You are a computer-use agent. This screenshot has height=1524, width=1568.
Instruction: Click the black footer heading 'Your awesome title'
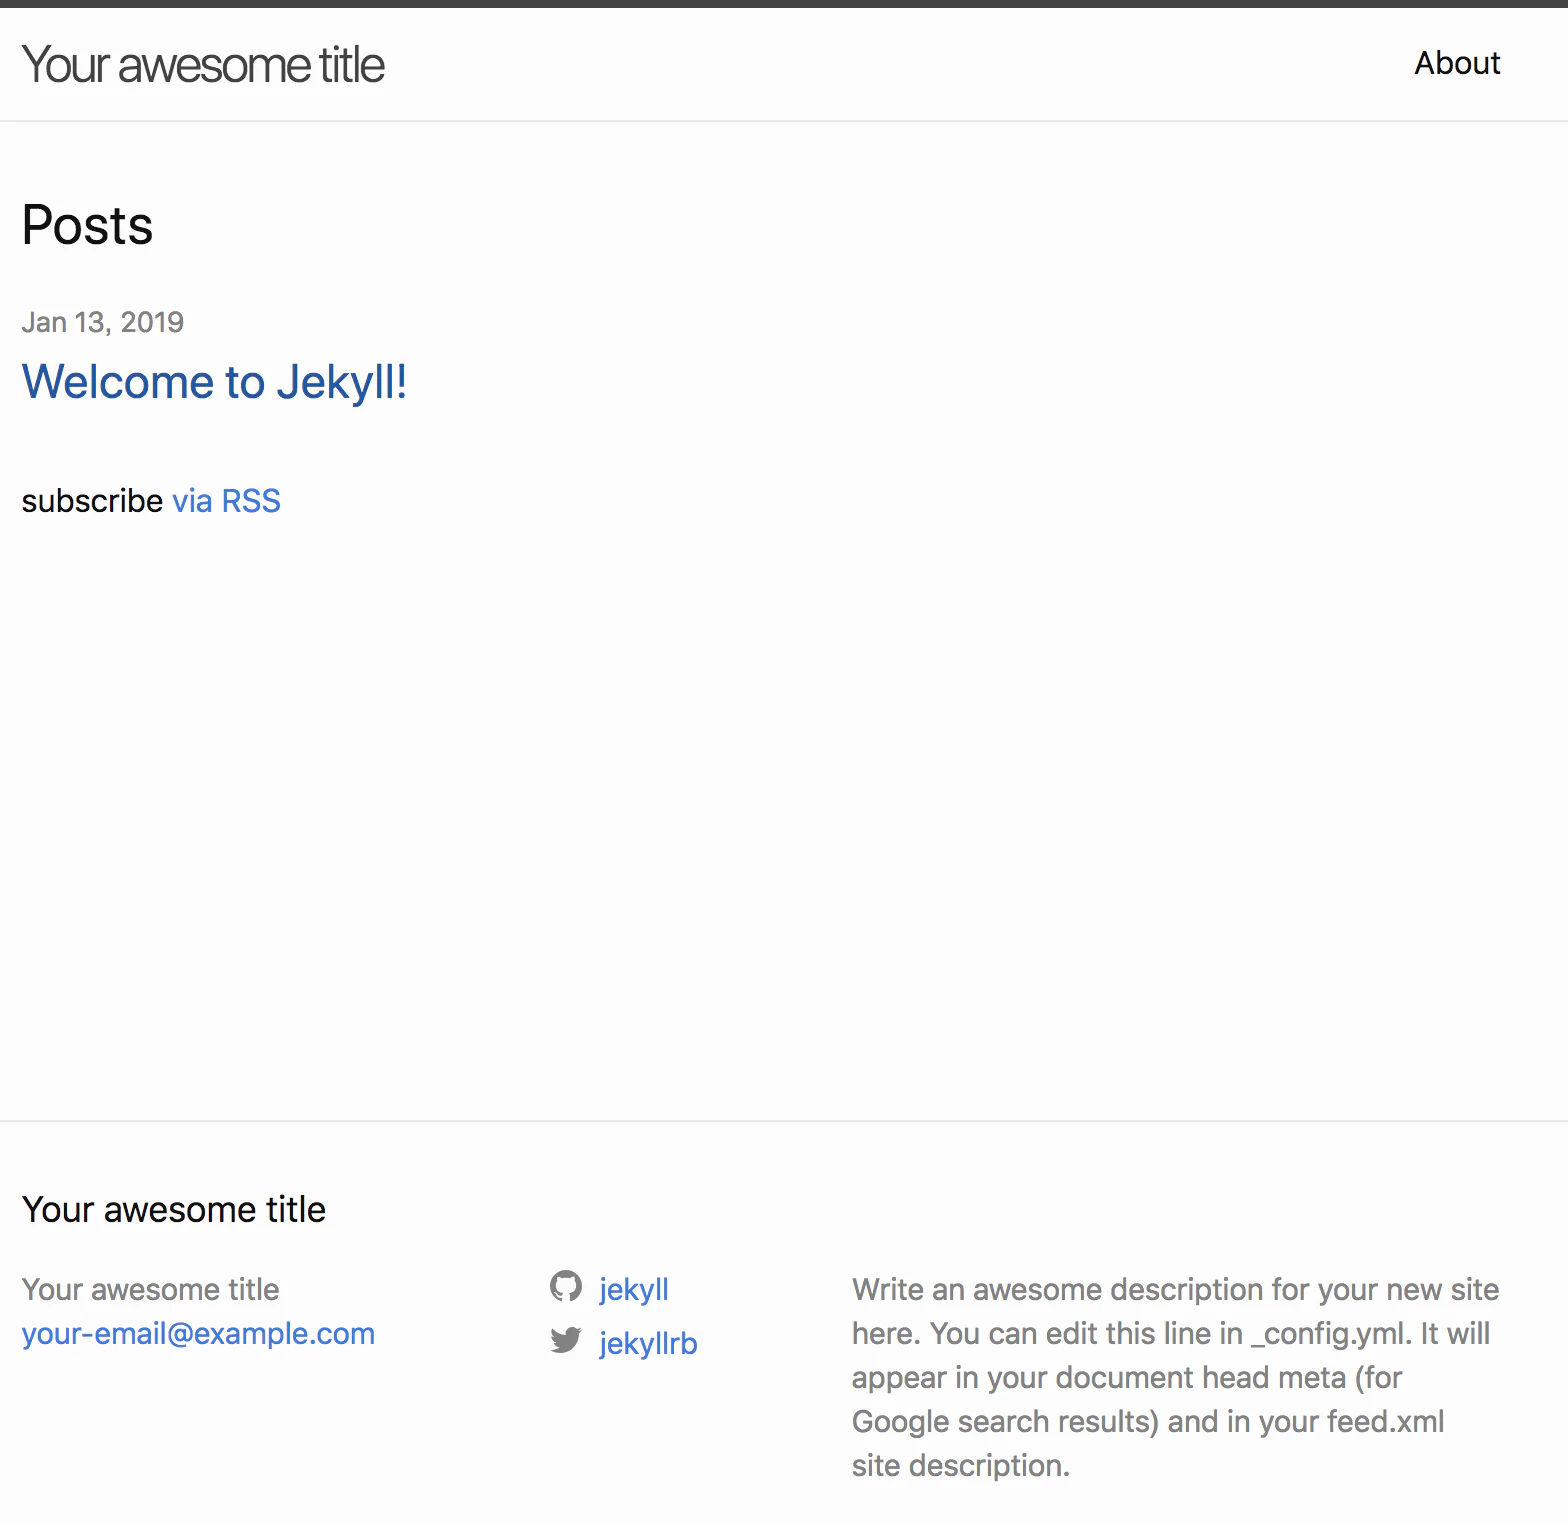[x=174, y=1209]
